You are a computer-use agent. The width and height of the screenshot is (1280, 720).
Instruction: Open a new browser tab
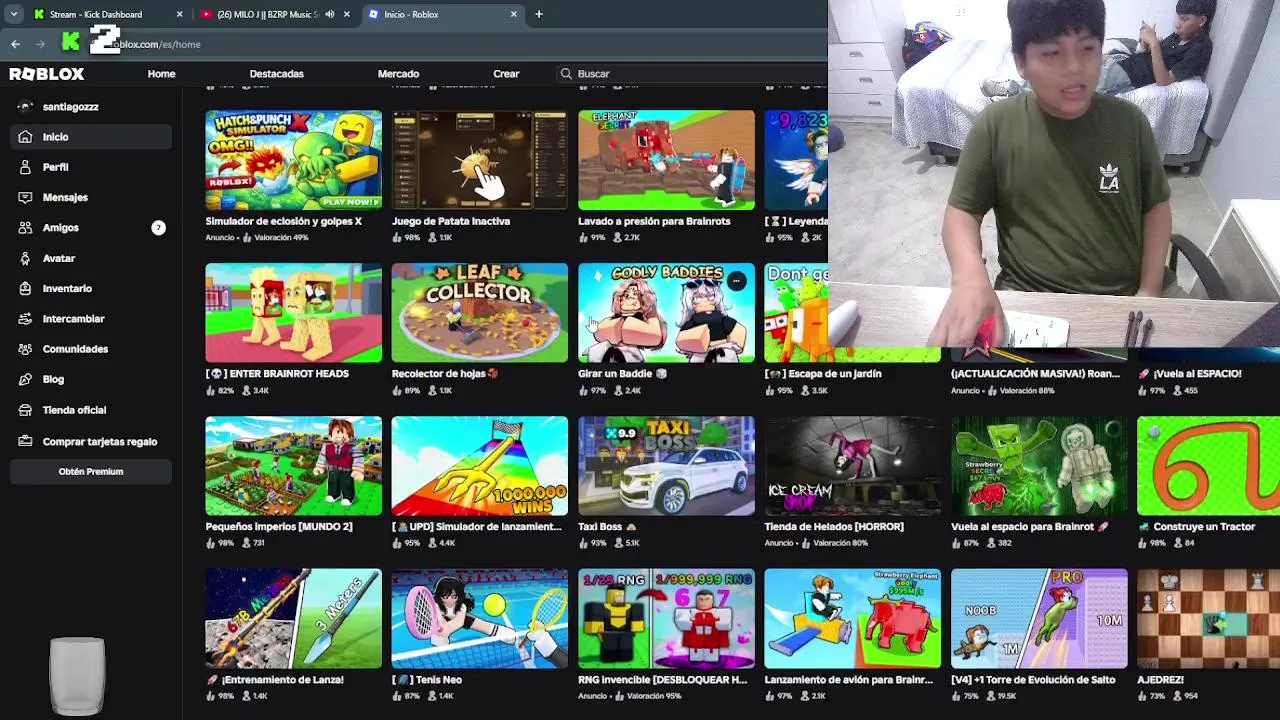pyautogui.click(x=539, y=14)
